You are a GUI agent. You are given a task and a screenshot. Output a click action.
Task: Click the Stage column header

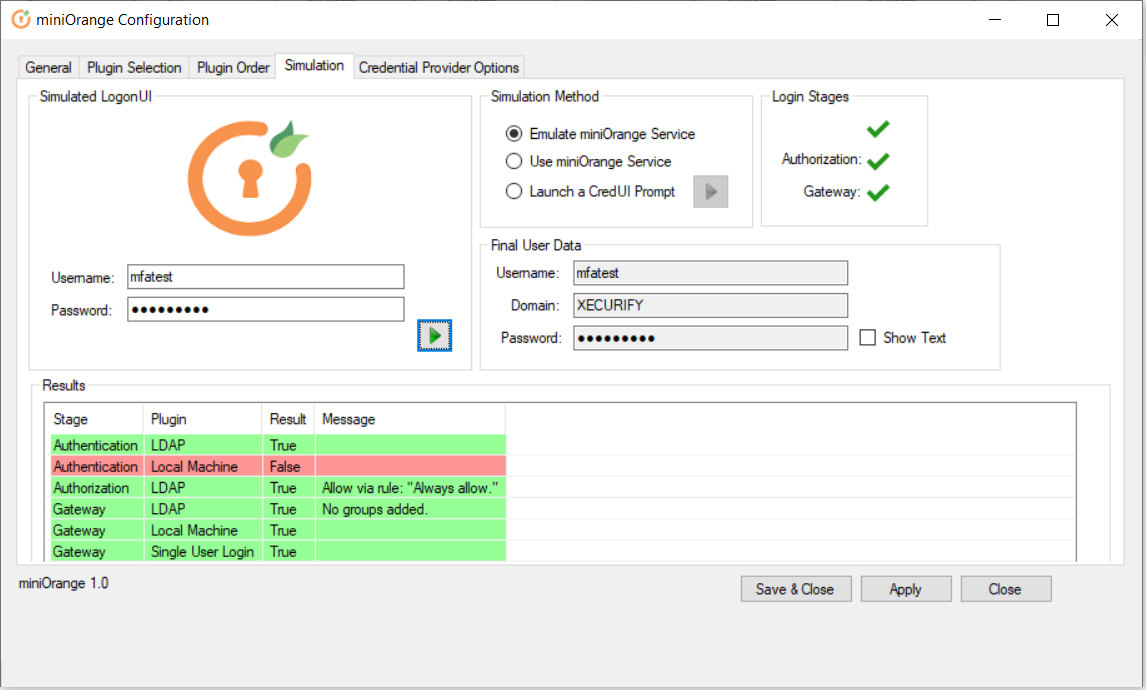coord(94,420)
